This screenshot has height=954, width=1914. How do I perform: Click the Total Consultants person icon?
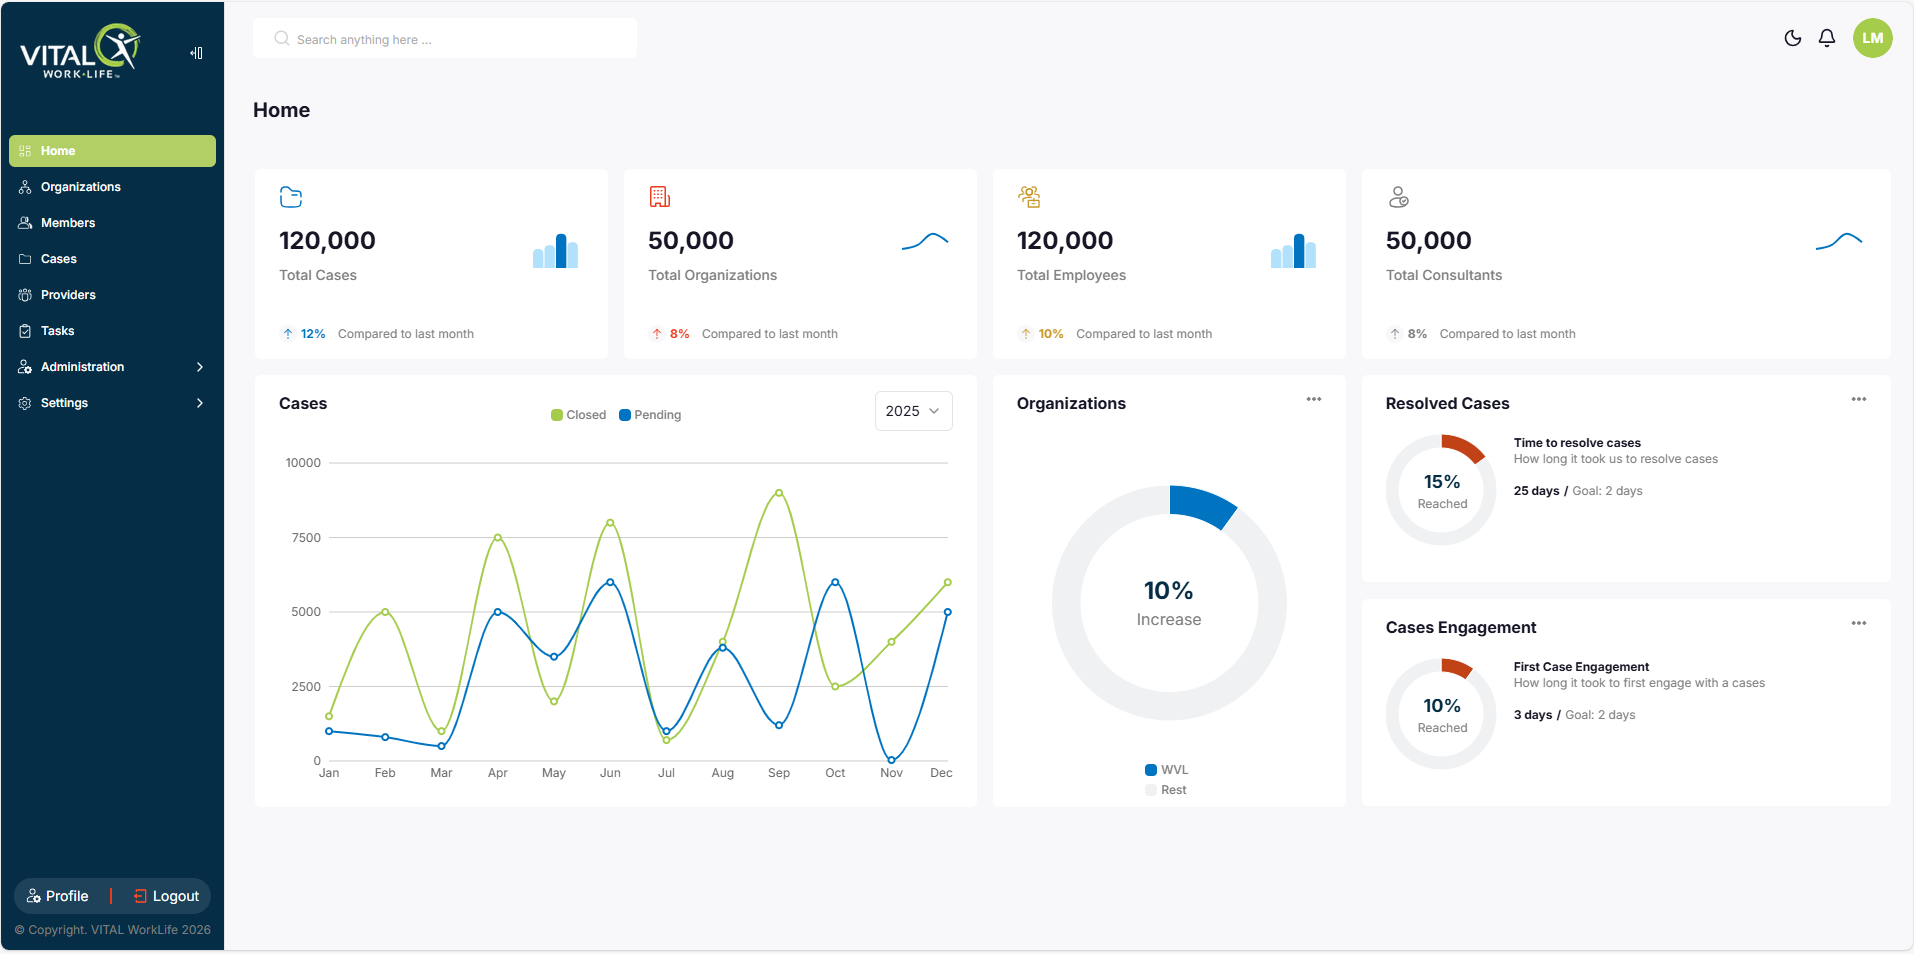(x=1398, y=197)
